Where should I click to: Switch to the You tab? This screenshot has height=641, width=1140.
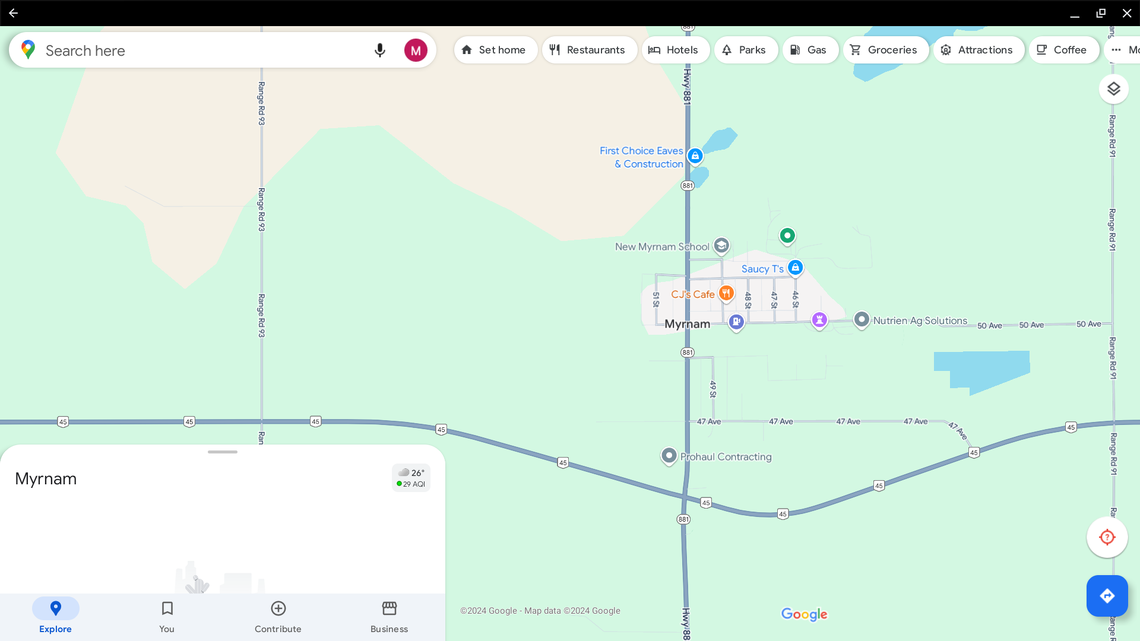click(166, 616)
